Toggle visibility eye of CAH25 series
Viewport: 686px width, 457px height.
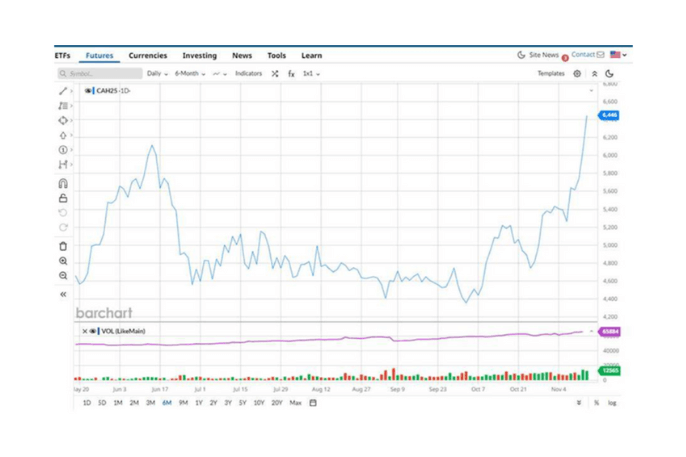pos(88,91)
